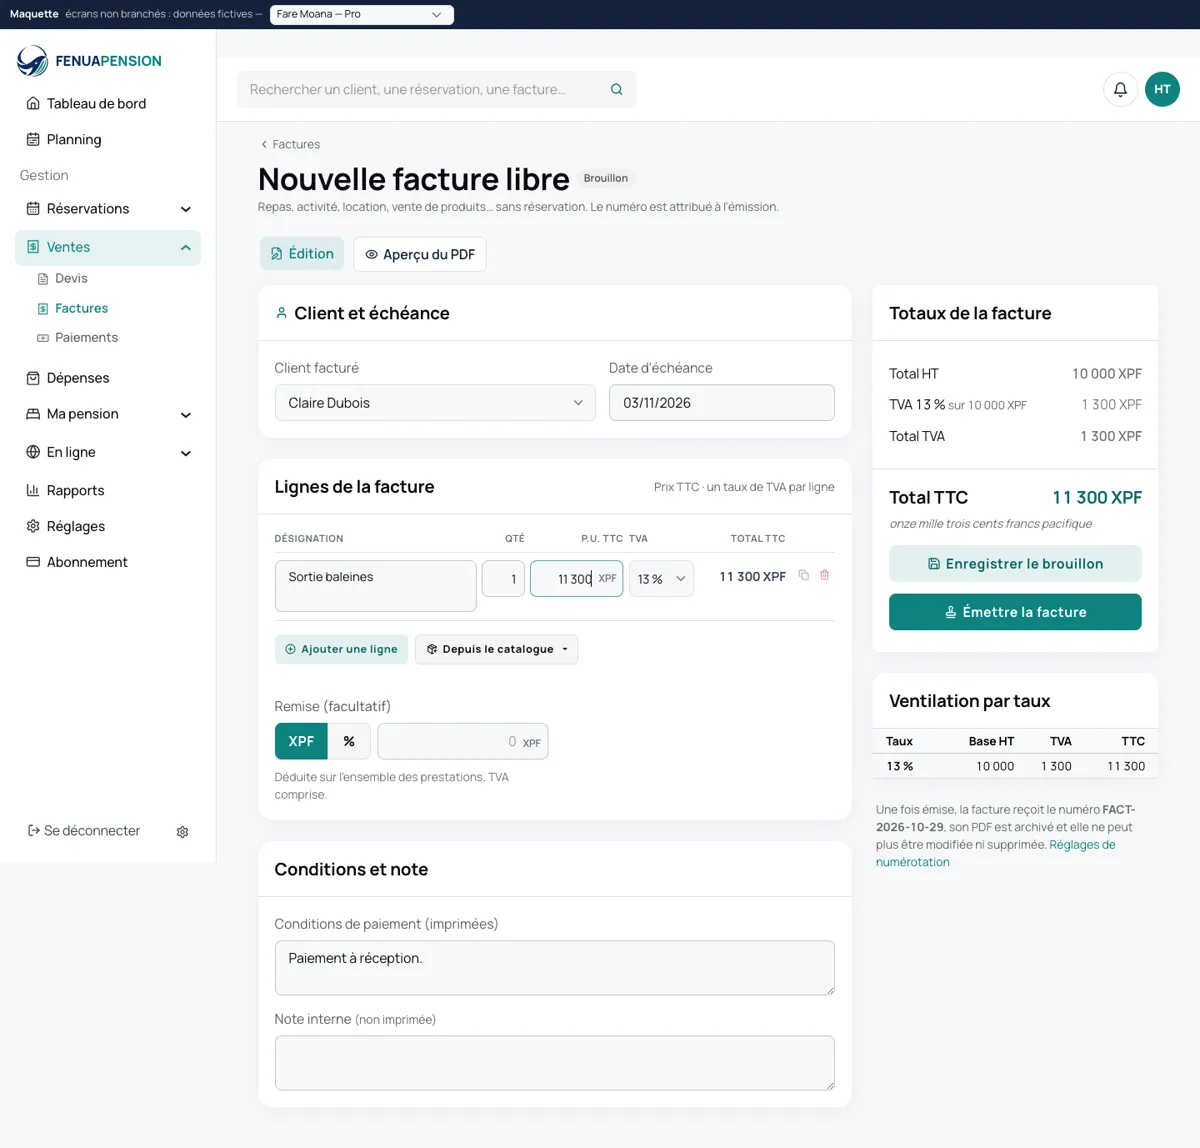The image size is (1200, 1148).
Task: Open the HT user avatar menu
Action: pos(1162,89)
